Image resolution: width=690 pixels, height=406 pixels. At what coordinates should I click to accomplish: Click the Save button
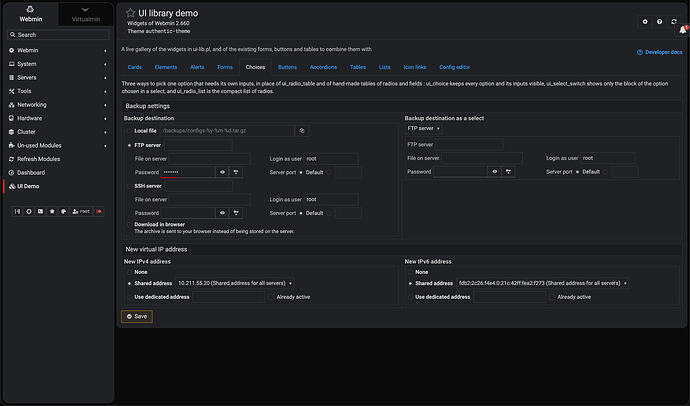tap(137, 316)
